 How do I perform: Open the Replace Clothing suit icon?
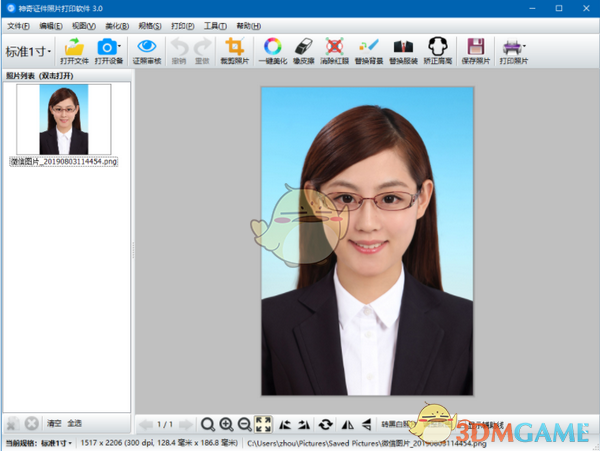403,47
